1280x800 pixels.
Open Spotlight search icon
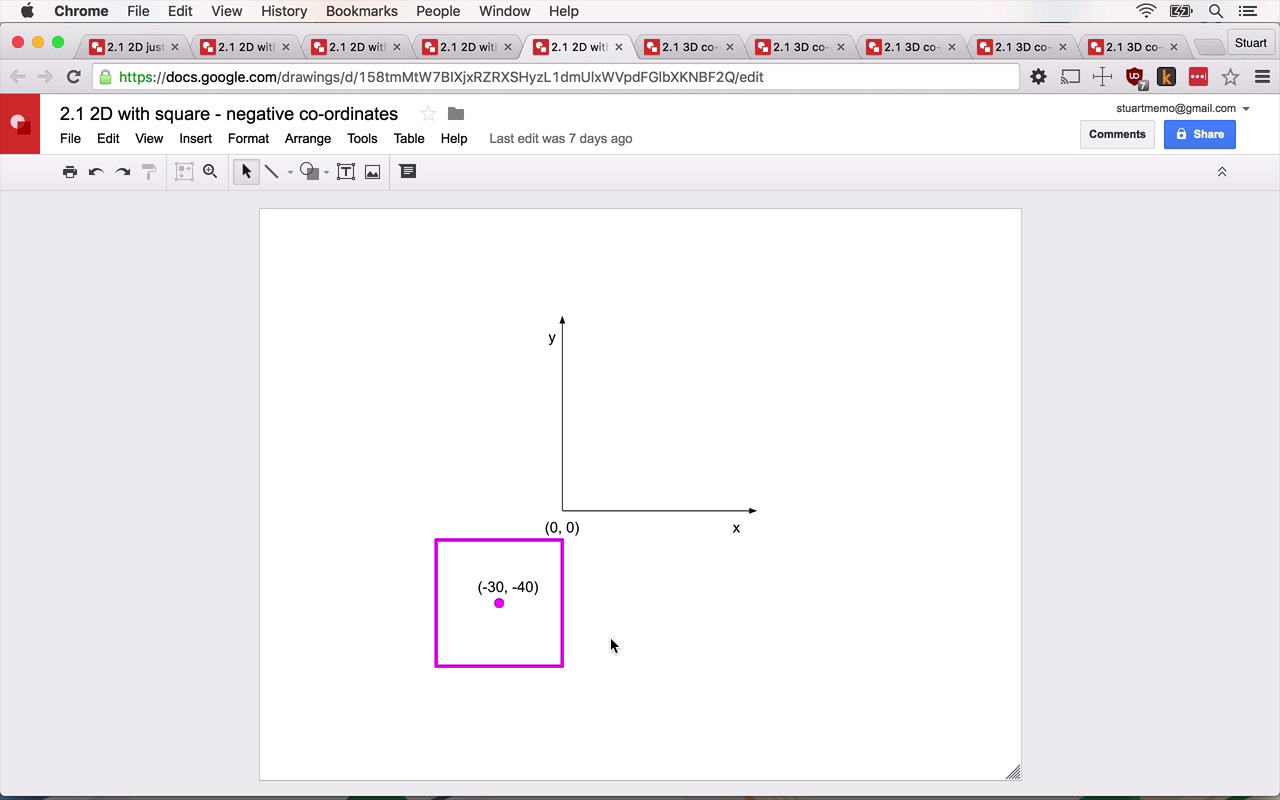(x=1216, y=11)
